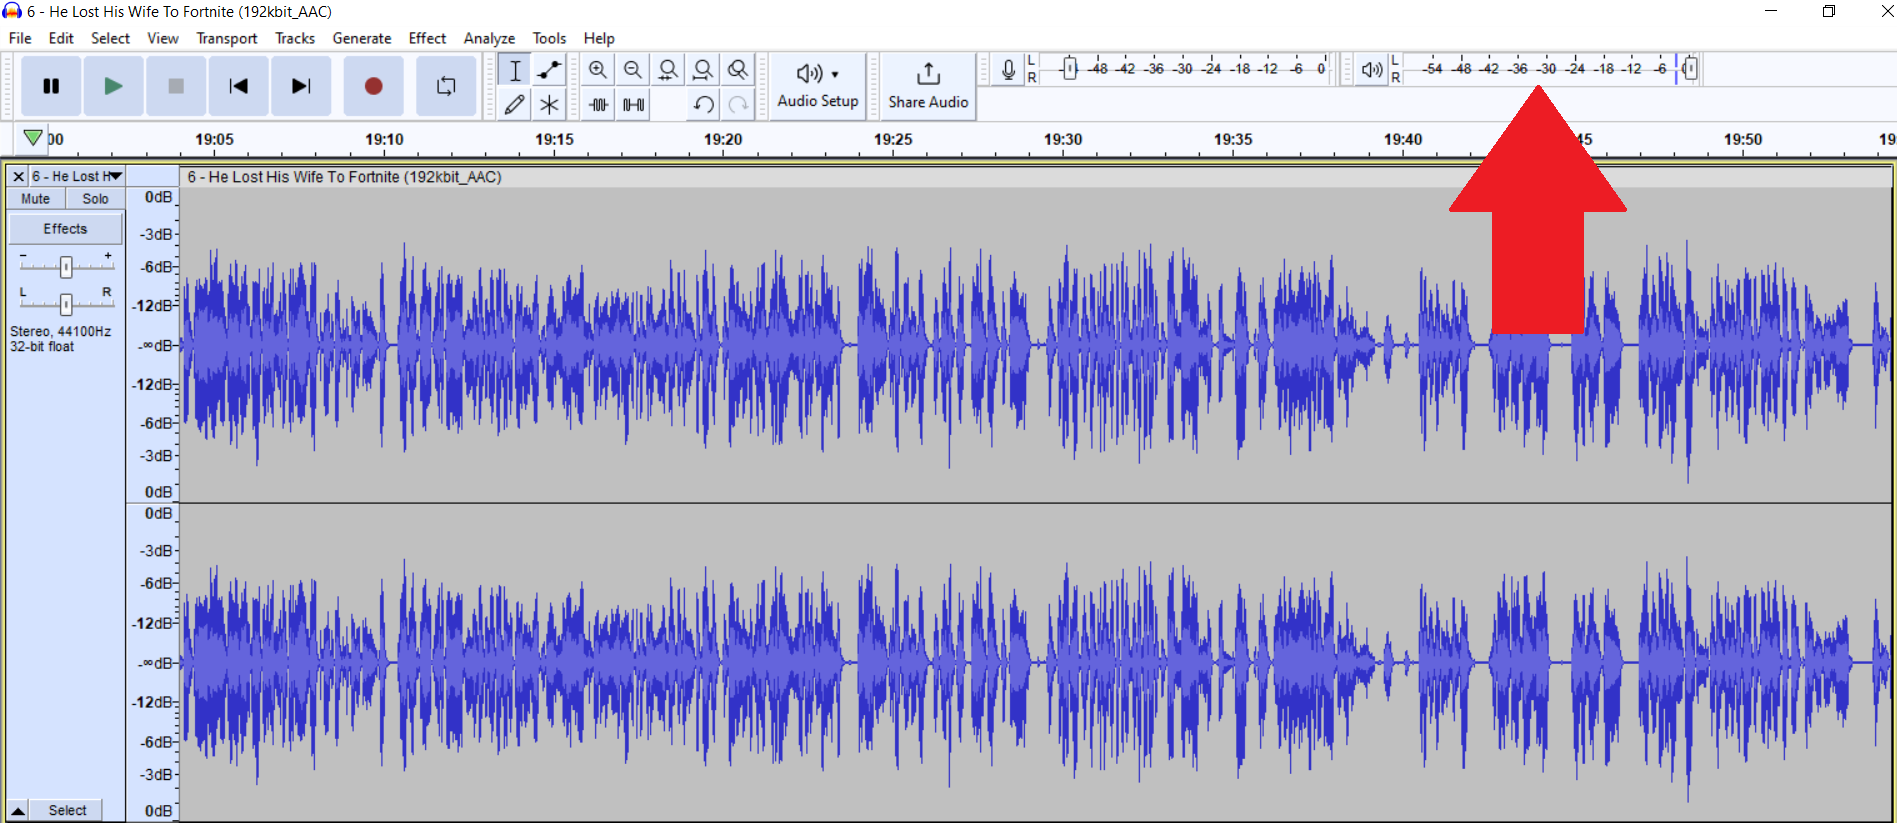Viewport: 1897px width, 823px height.
Task: Open the Tracks menu
Action: [x=295, y=38]
